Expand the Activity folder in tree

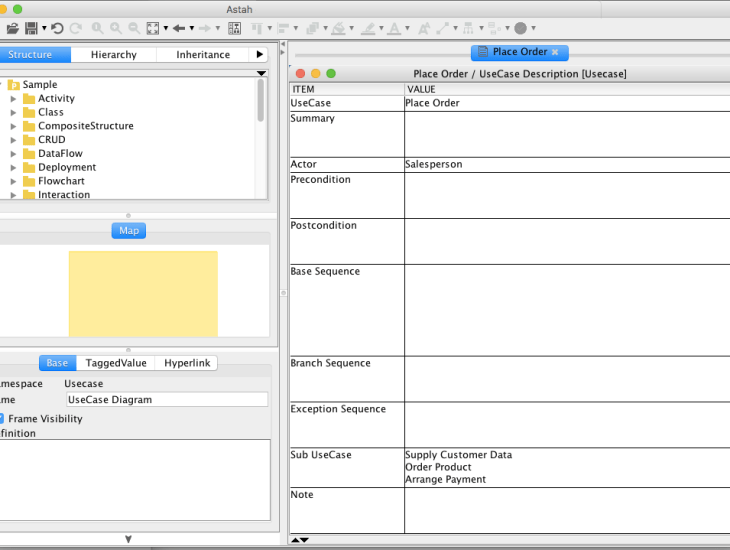[13, 99]
